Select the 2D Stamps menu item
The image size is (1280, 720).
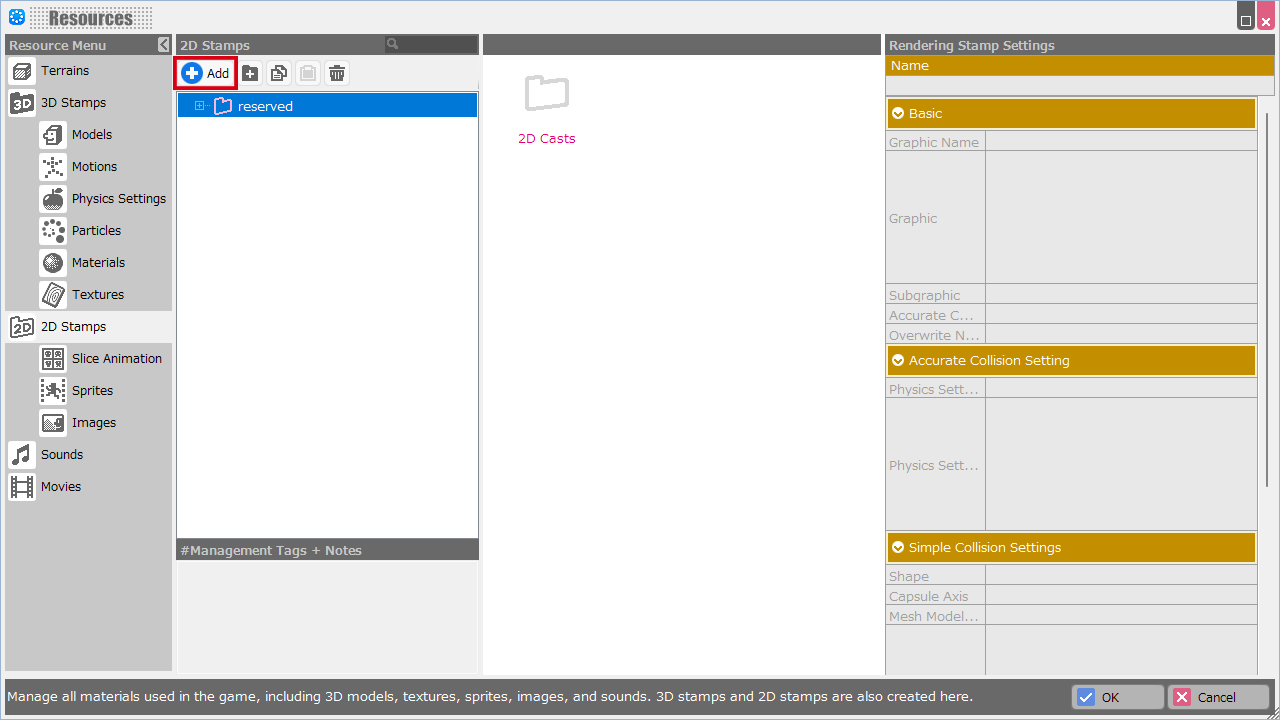click(73, 327)
